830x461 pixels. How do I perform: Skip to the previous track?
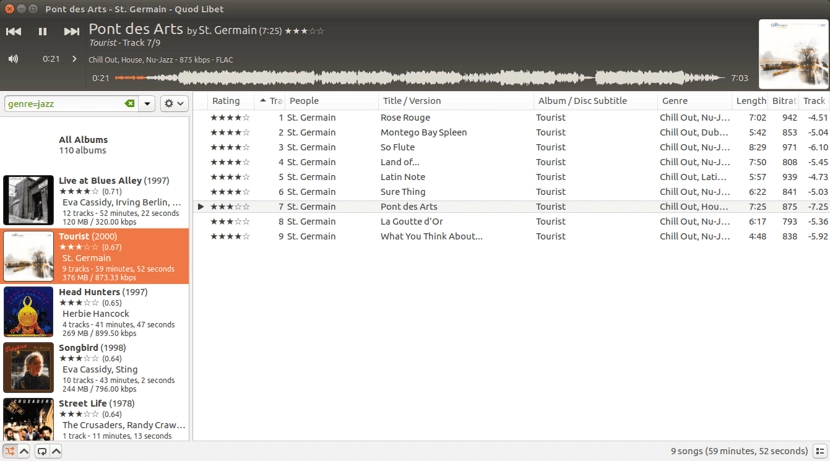pos(14,32)
